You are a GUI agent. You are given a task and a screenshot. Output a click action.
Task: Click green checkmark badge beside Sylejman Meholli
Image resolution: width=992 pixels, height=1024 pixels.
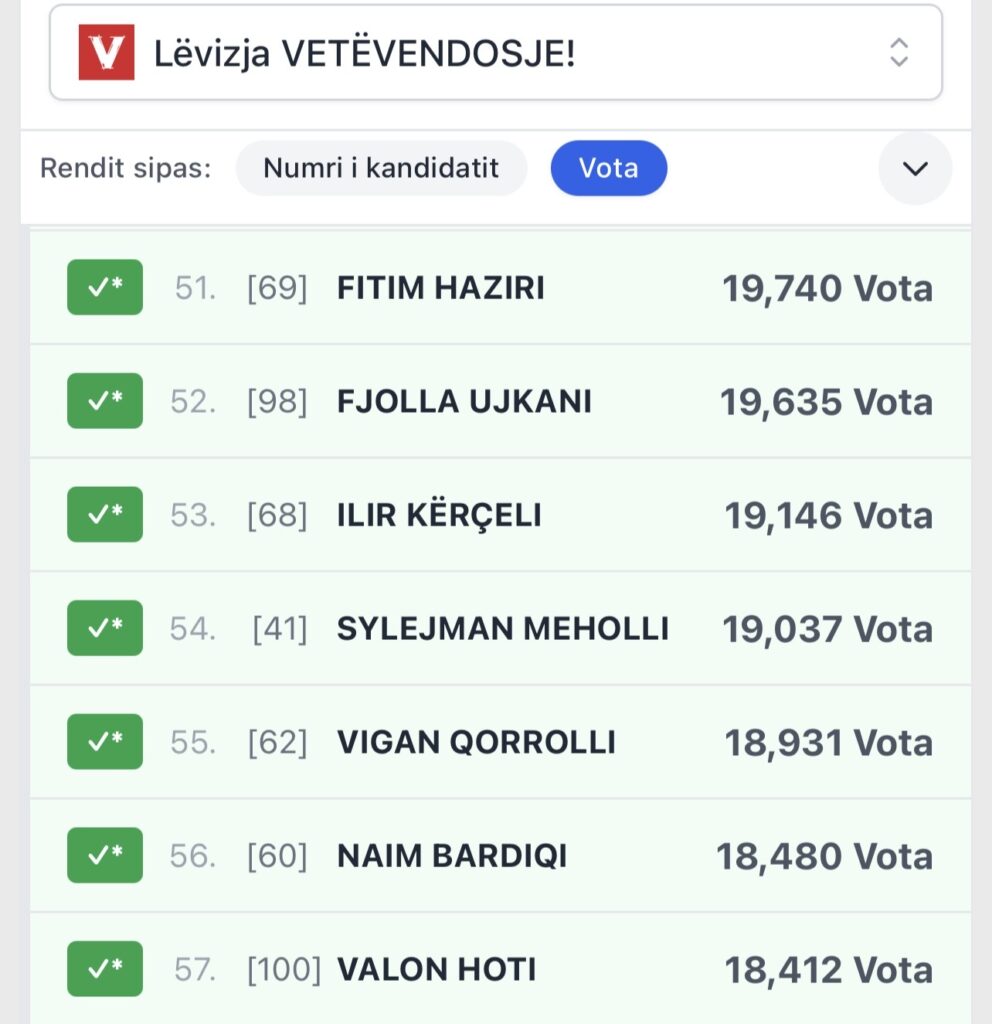(105, 628)
